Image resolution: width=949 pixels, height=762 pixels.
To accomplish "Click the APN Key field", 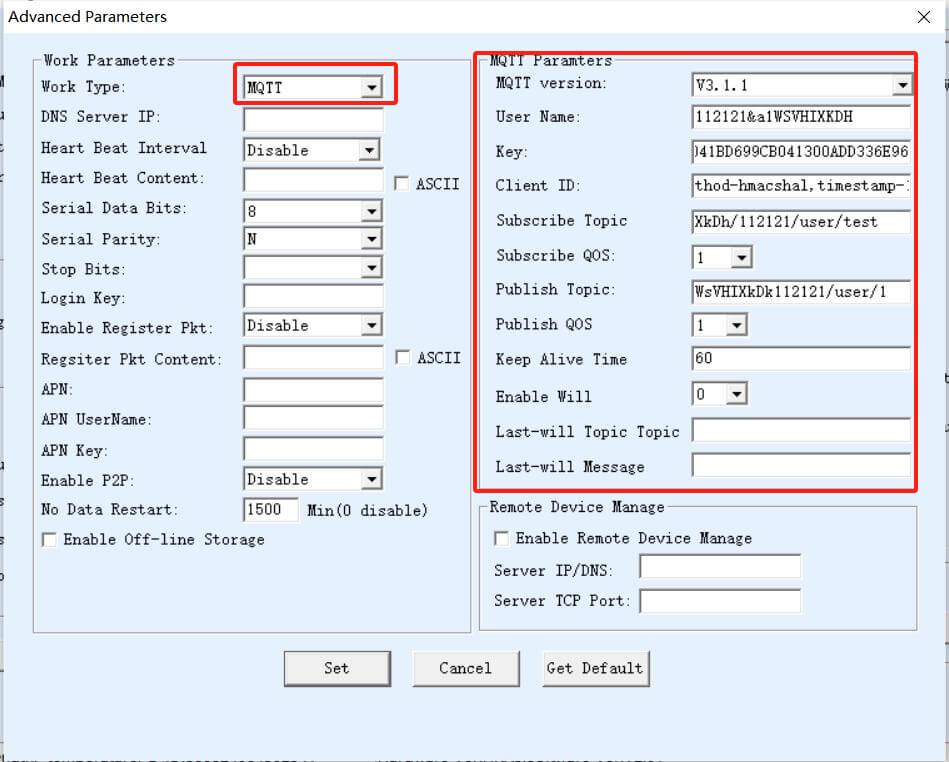I will tap(314, 449).
